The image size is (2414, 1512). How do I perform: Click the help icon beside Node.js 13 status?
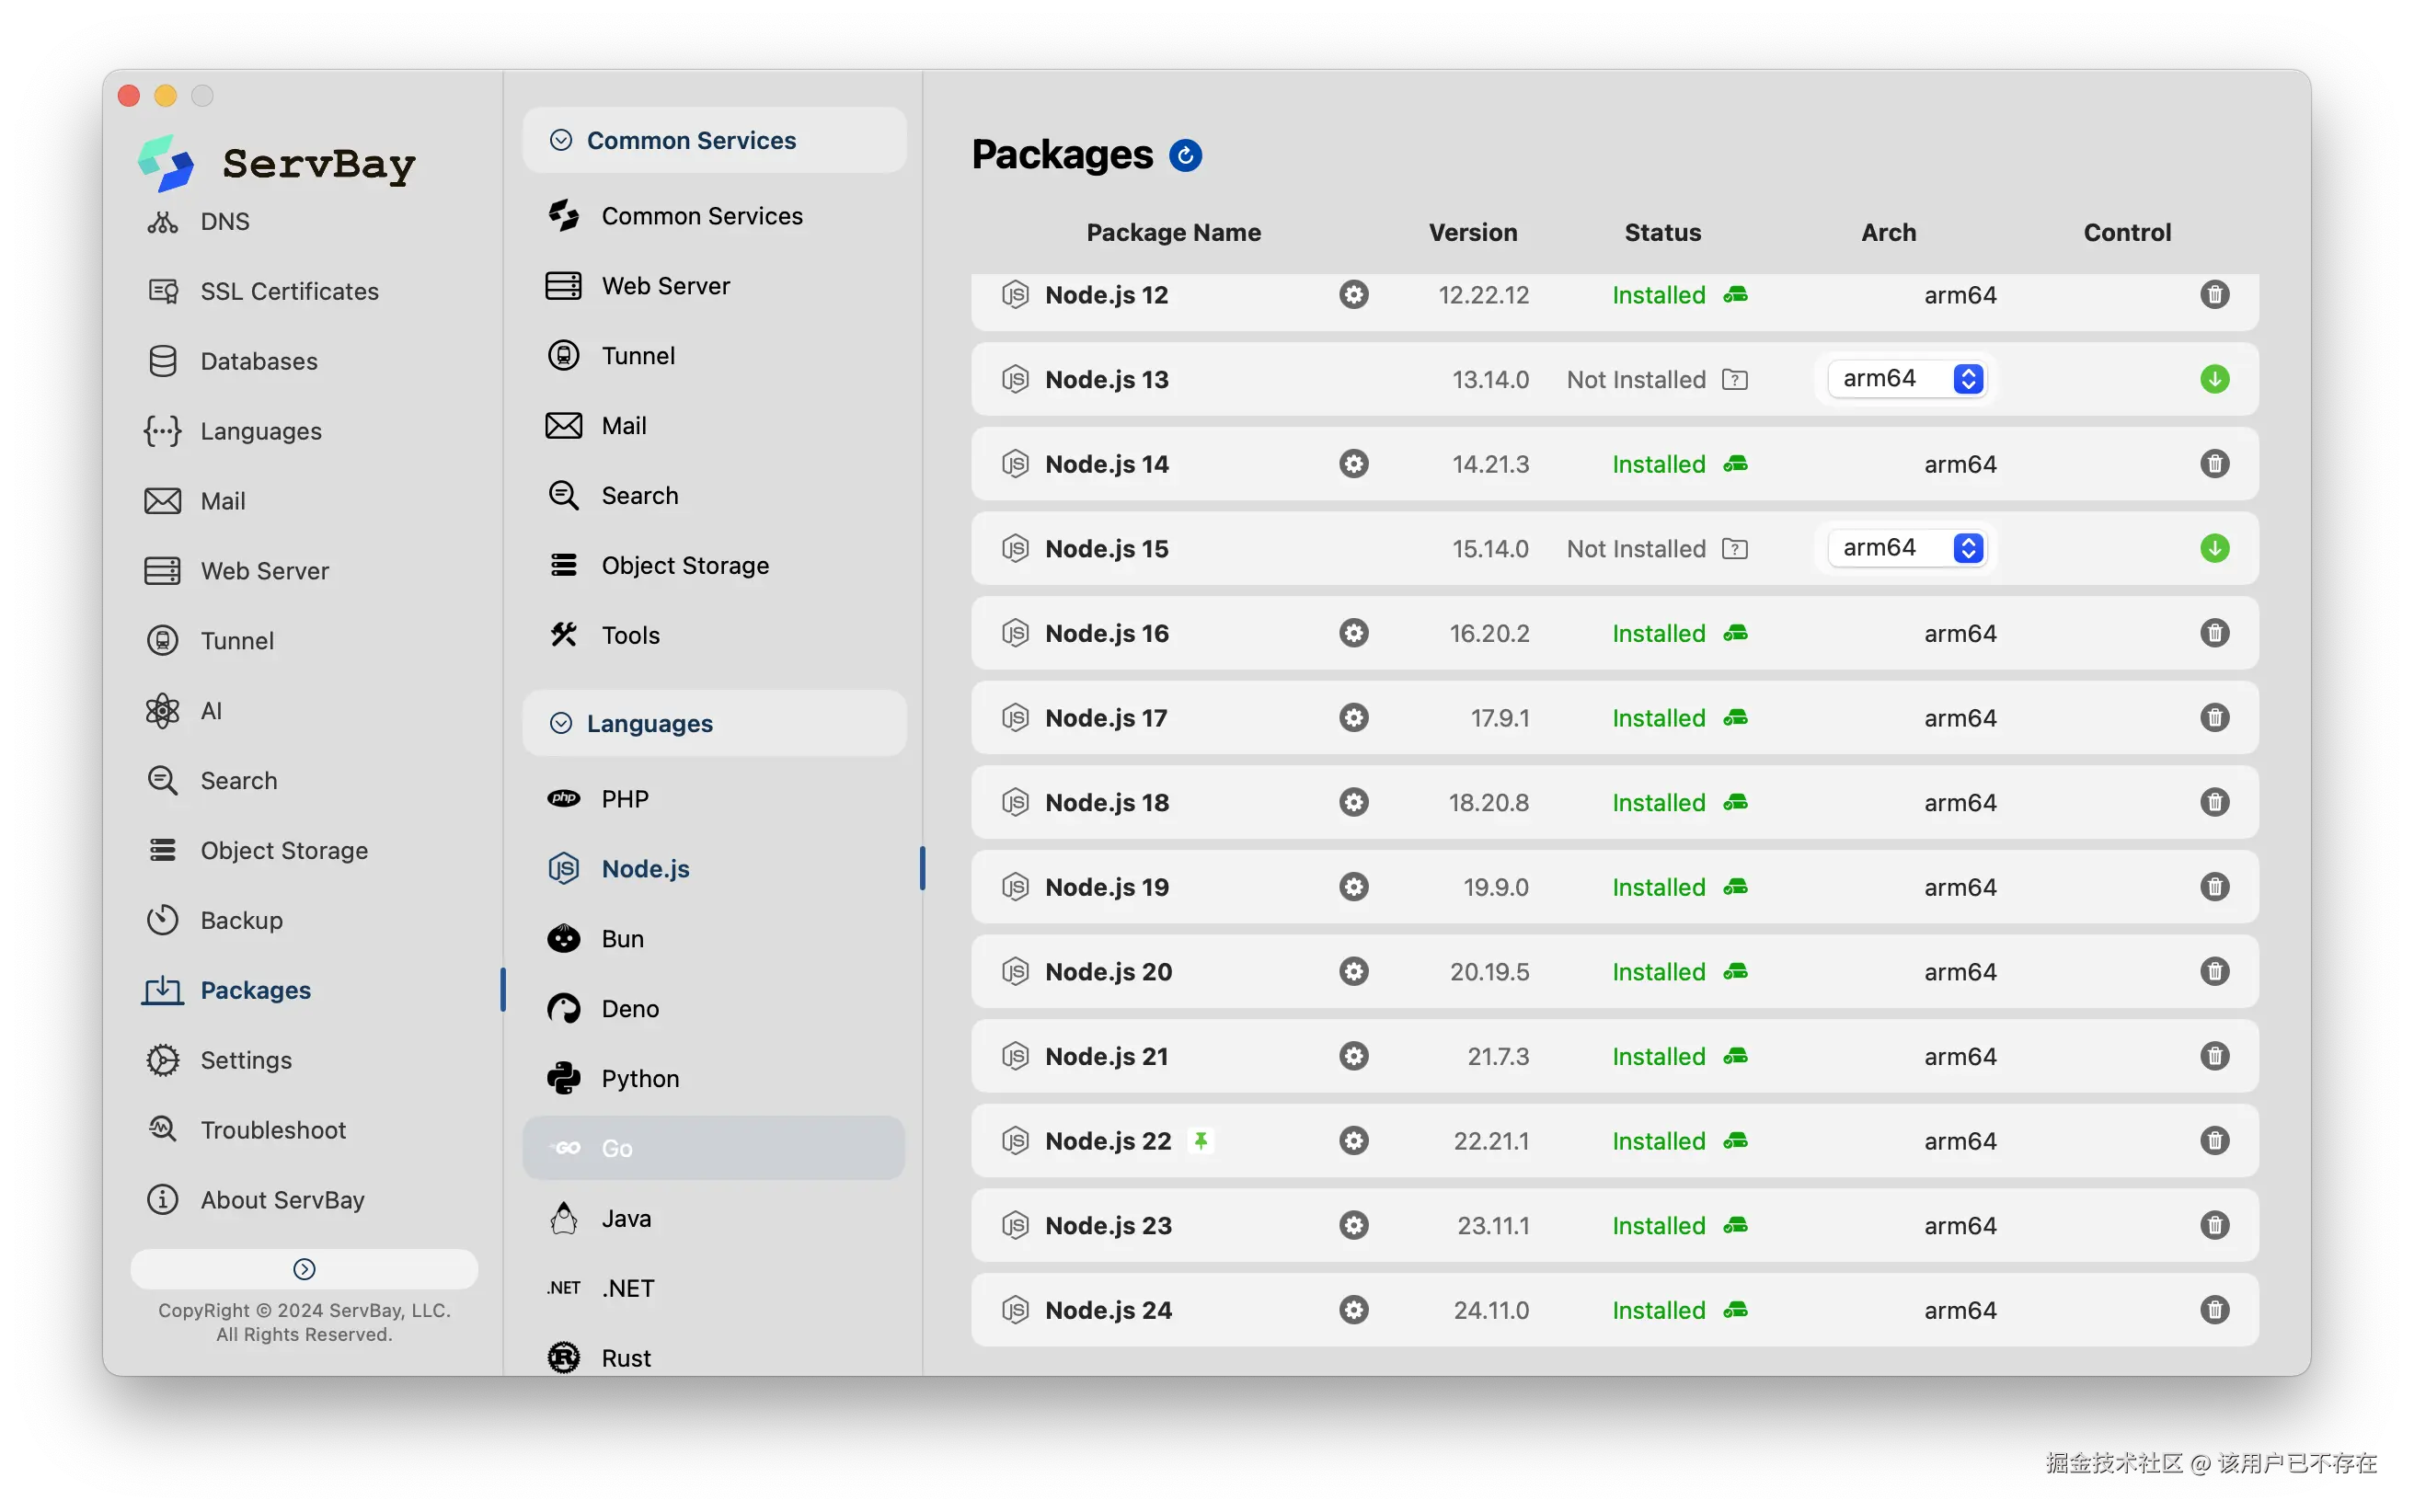[x=1735, y=380]
